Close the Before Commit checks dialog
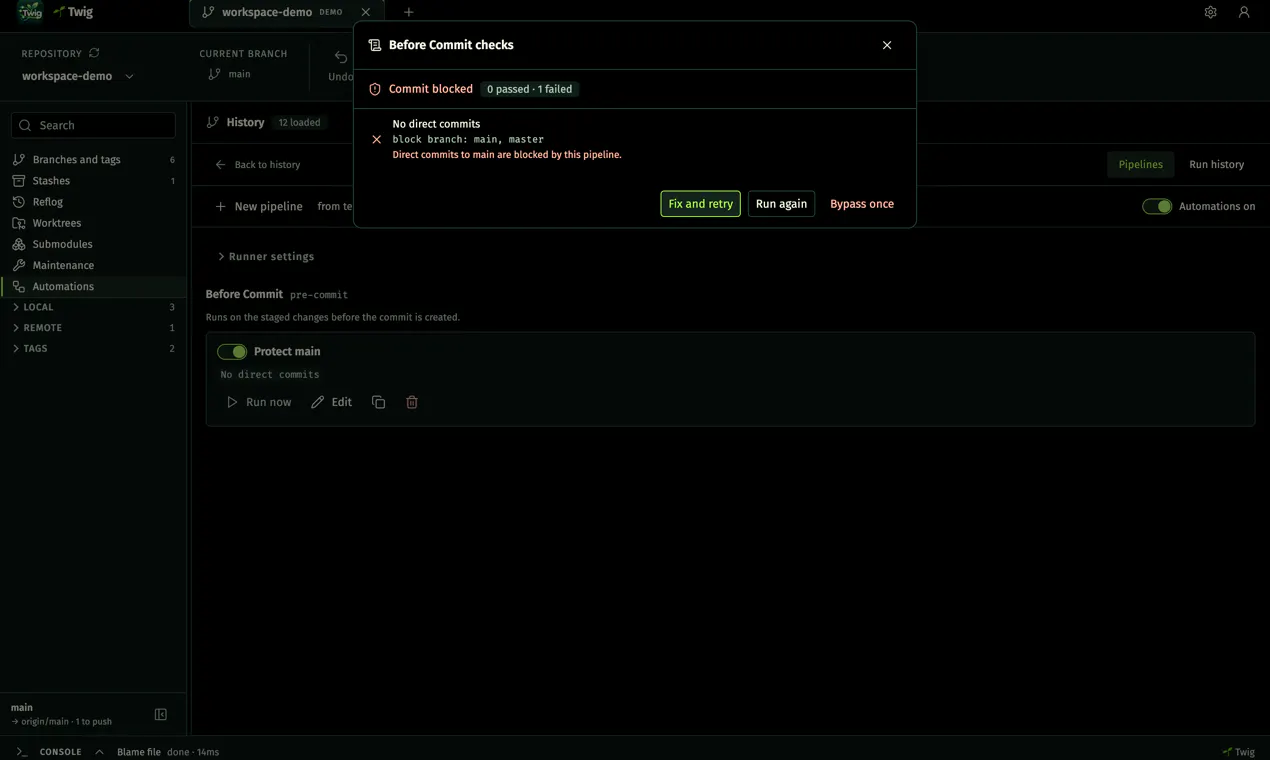 [887, 45]
